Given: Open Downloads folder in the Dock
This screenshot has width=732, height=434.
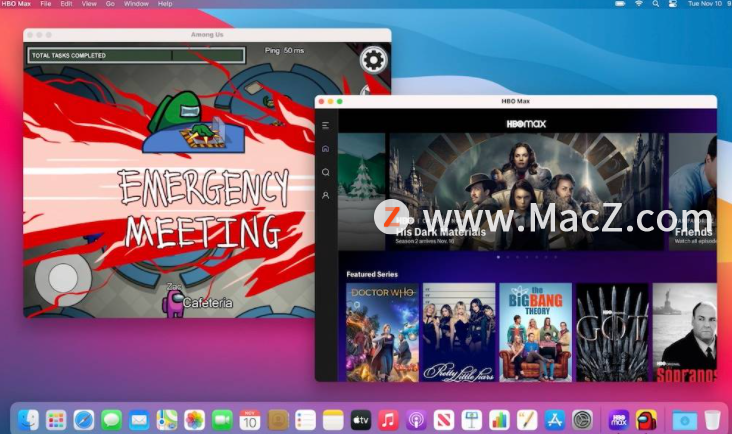Looking at the screenshot, I should click(684, 420).
